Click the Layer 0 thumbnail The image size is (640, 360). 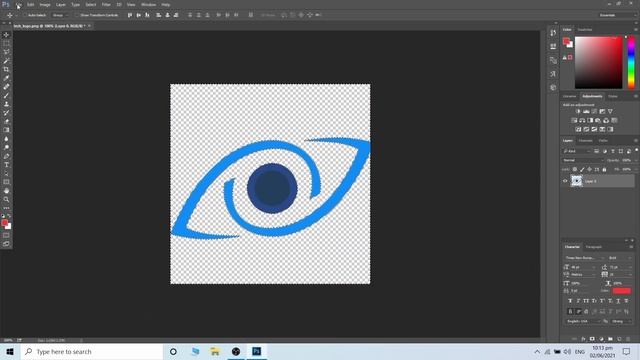coord(576,181)
